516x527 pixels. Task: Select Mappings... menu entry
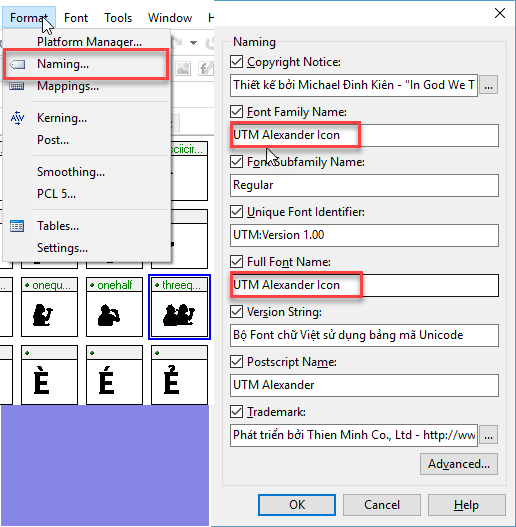coord(86,86)
